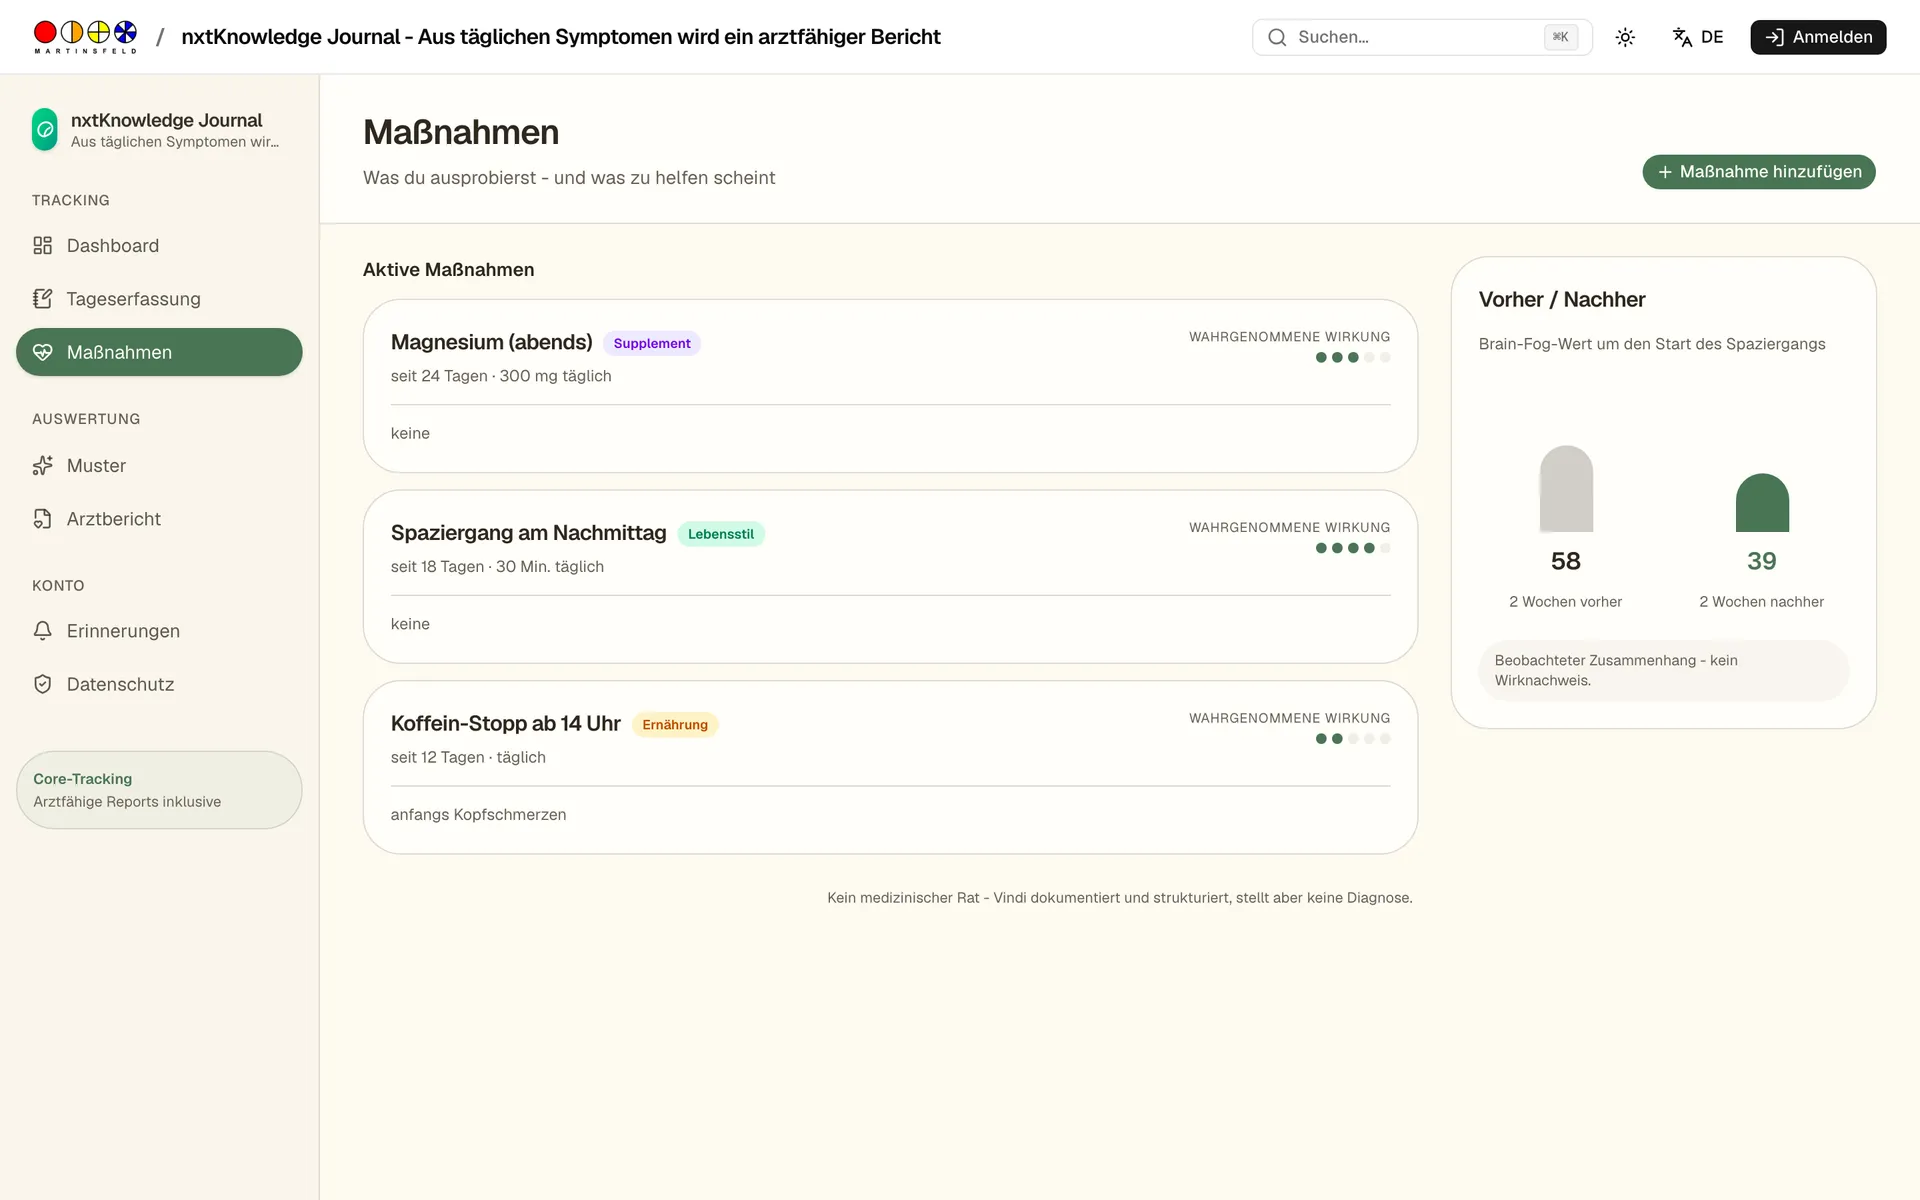1920x1200 pixels.
Task: Open Koffein-Stopp ab 14 Uhr title
Action: (506, 723)
